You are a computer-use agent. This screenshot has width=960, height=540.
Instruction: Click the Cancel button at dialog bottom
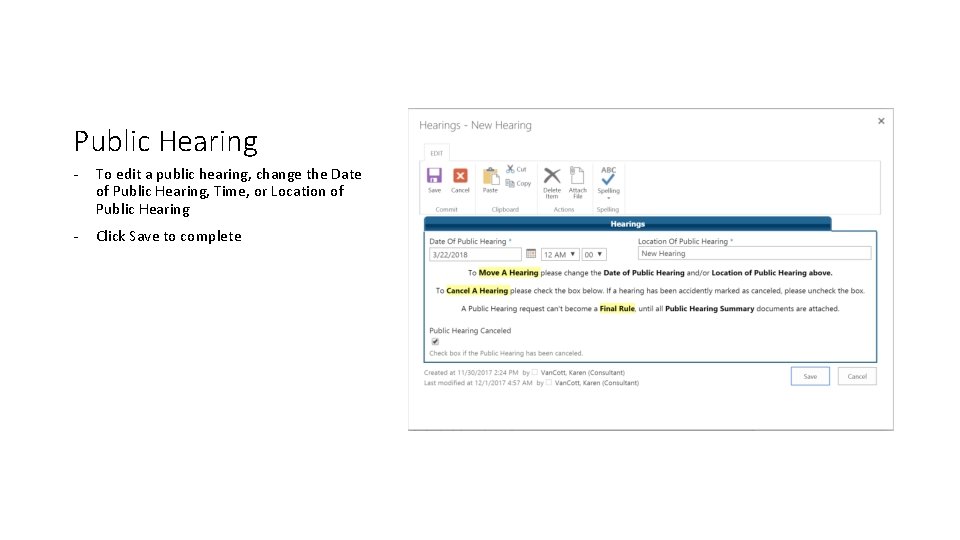pyautogui.click(x=857, y=377)
